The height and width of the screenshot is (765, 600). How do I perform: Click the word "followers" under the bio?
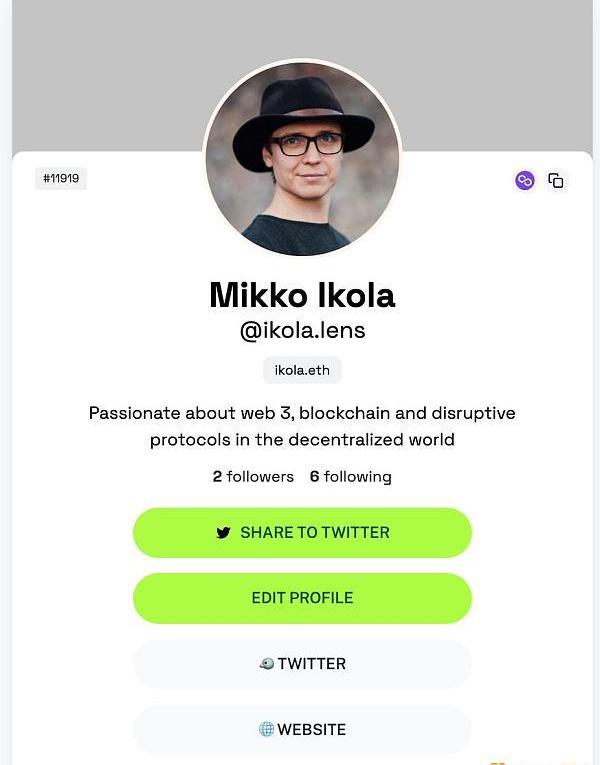coord(260,476)
